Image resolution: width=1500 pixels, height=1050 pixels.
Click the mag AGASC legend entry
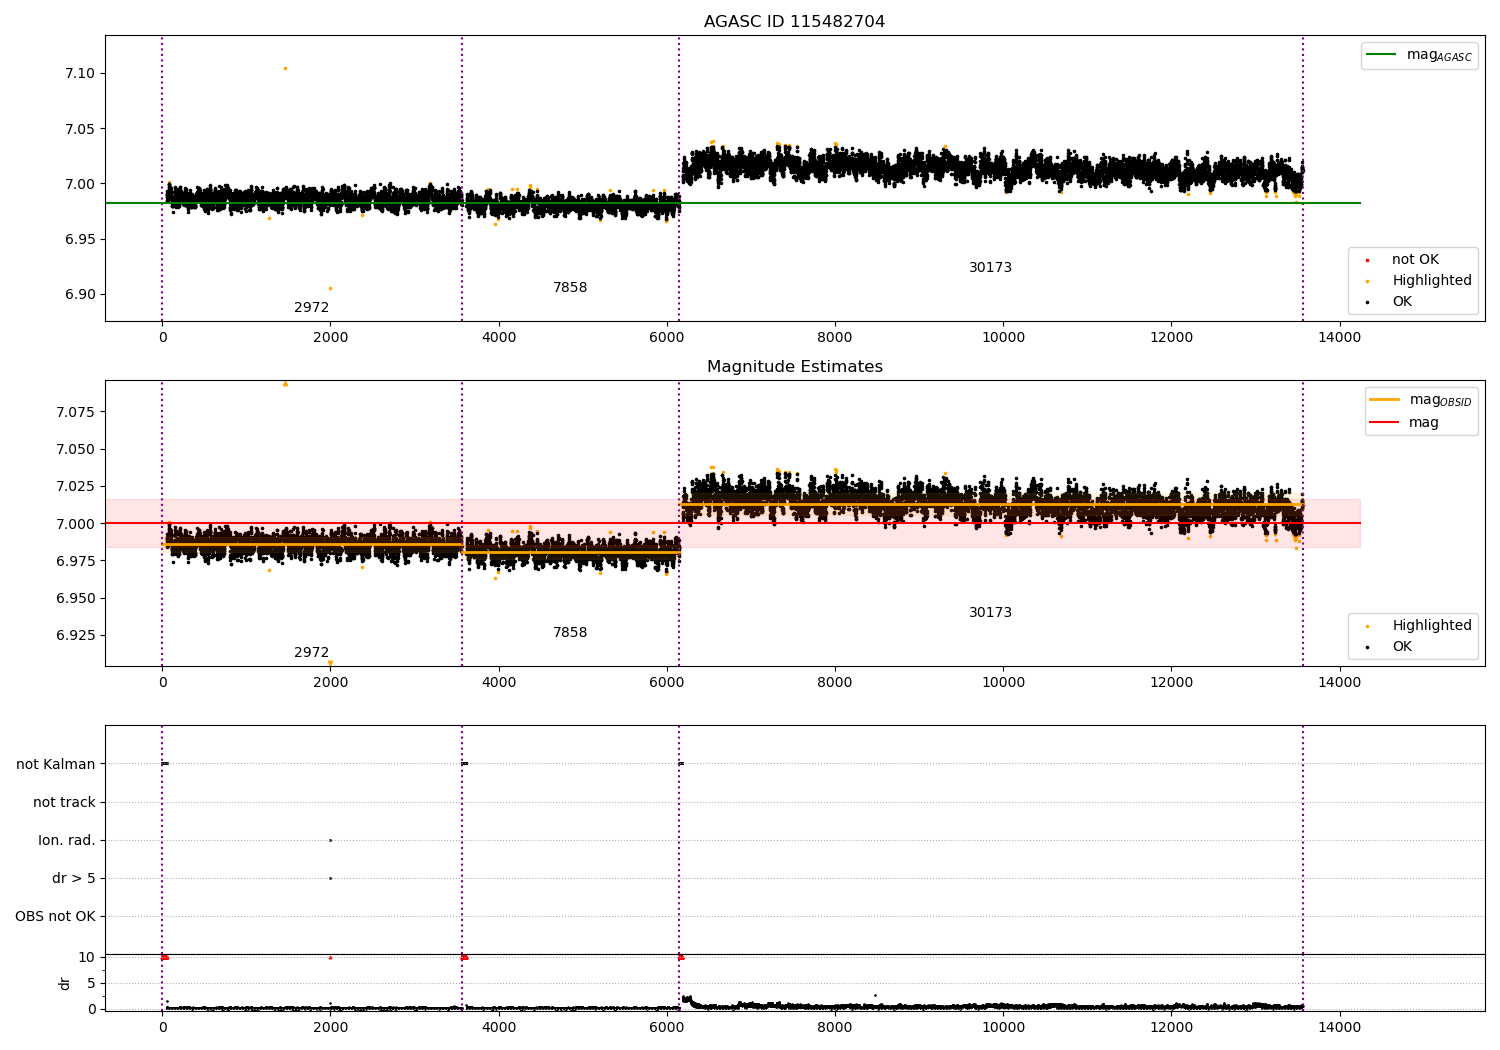[1419, 55]
